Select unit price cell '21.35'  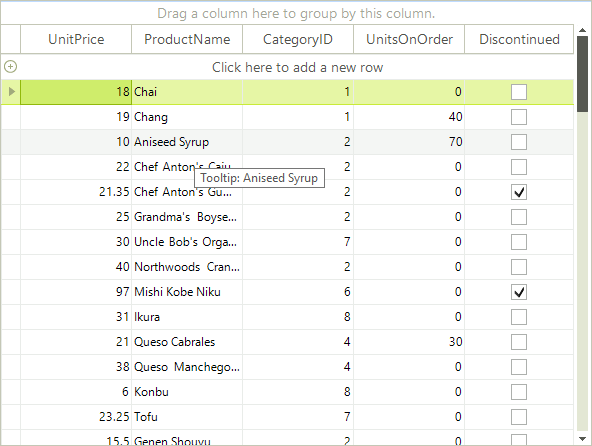[76, 192]
